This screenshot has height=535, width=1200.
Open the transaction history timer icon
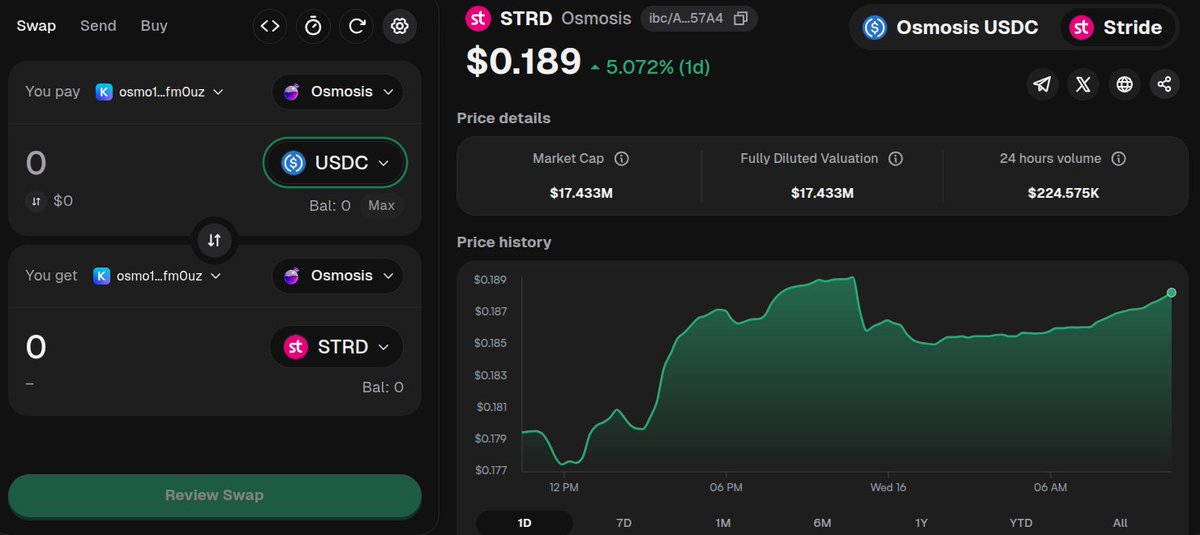point(313,26)
